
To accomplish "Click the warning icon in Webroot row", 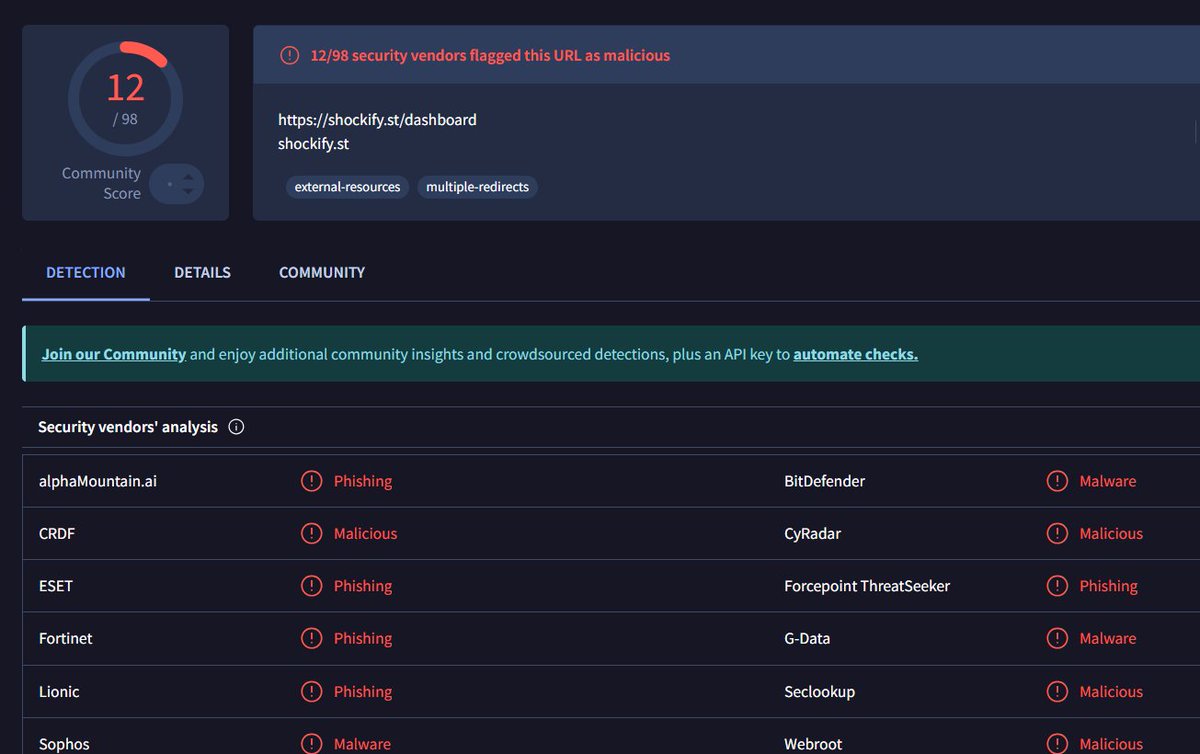I will click(1057, 743).
